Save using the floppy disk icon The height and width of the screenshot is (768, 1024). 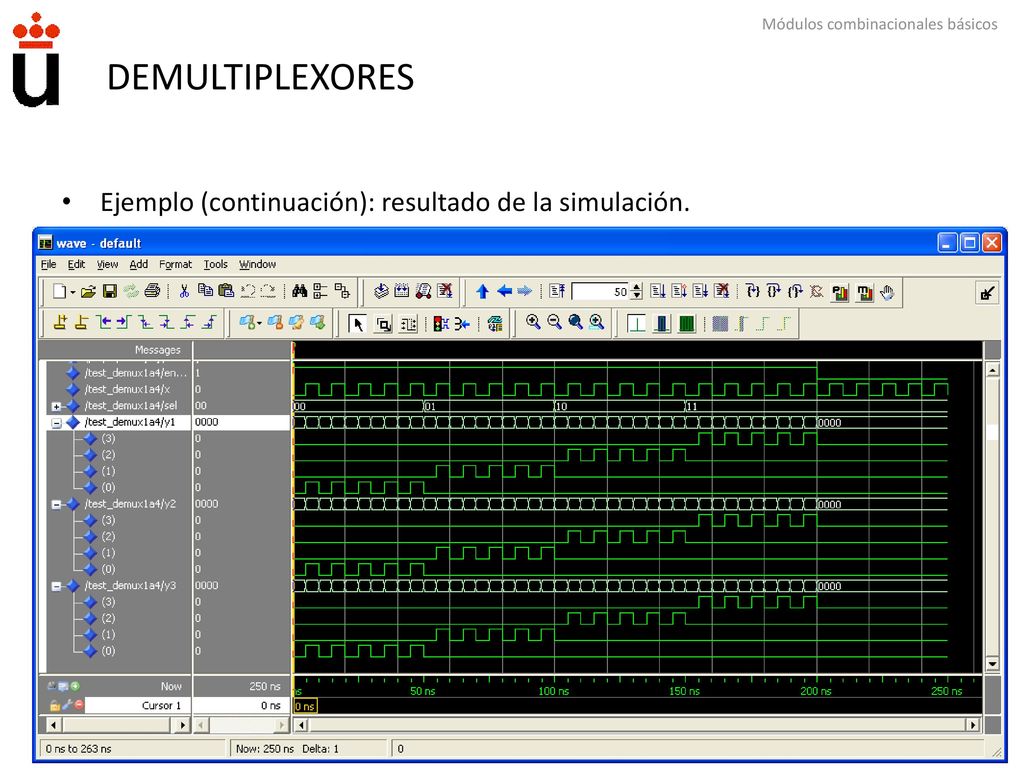tap(110, 291)
